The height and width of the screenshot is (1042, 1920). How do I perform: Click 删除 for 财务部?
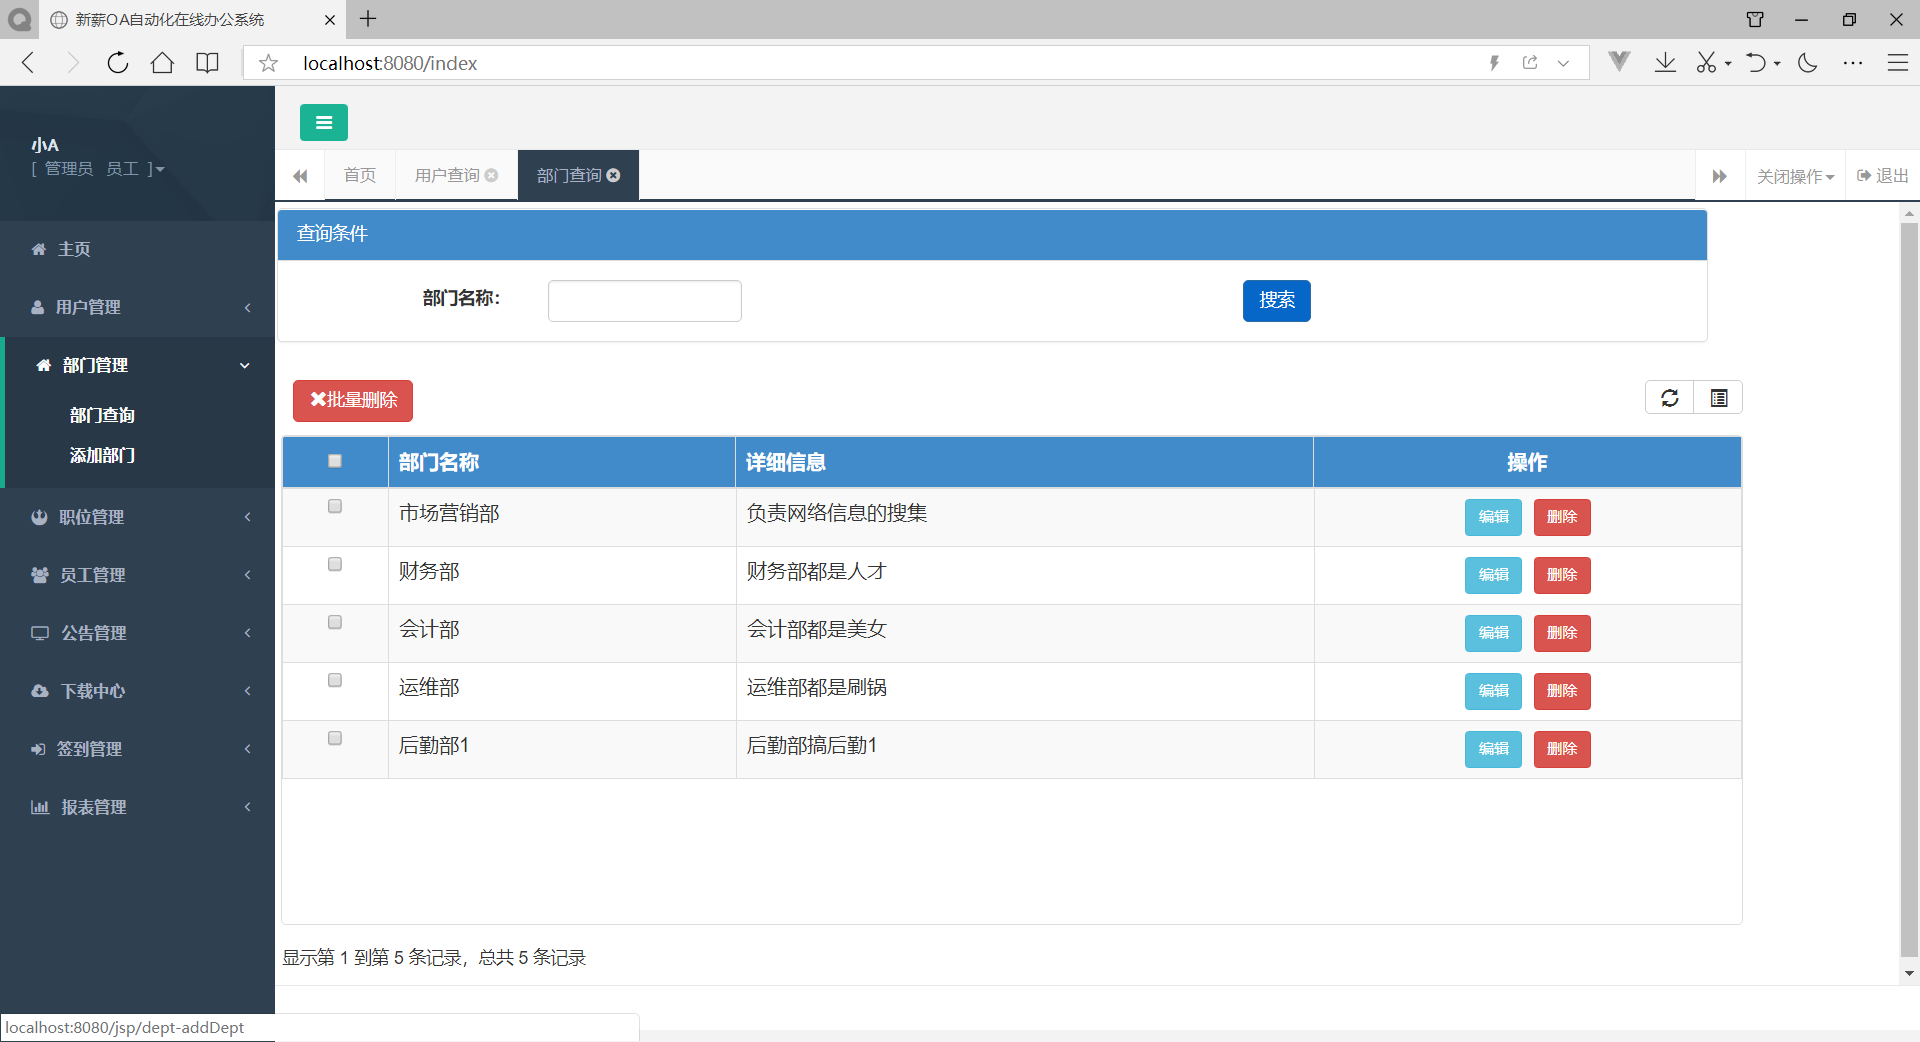[1562, 575]
